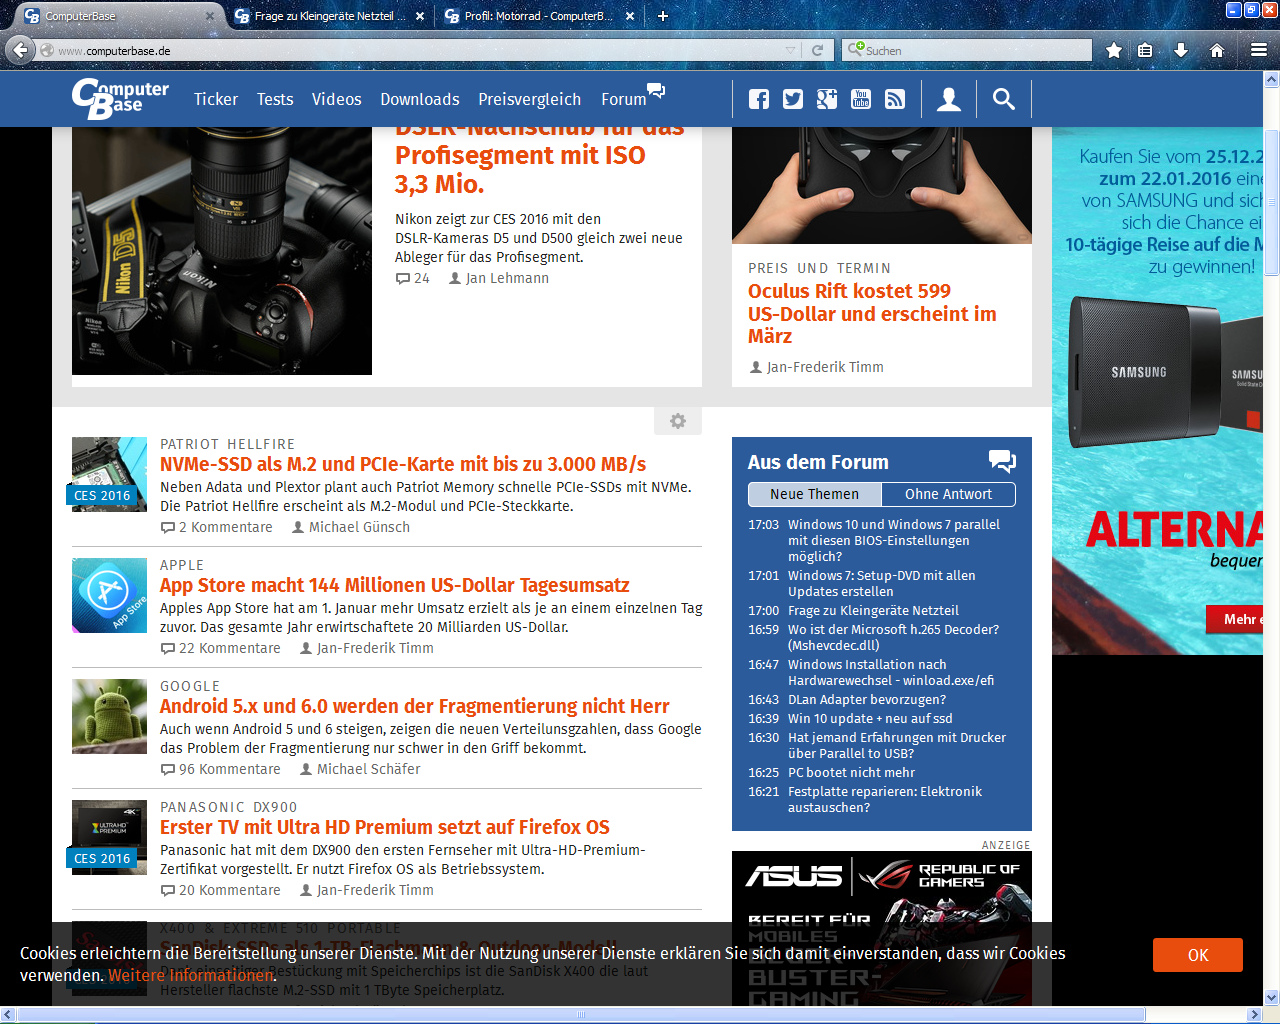The width and height of the screenshot is (1280, 1024).
Task: Open '22 Kommentare' on App Store article
Action: tap(221, 648)
